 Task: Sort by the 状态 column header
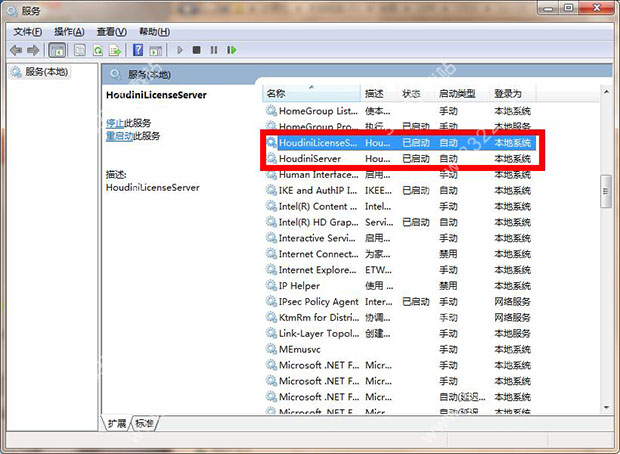(416, 93)
